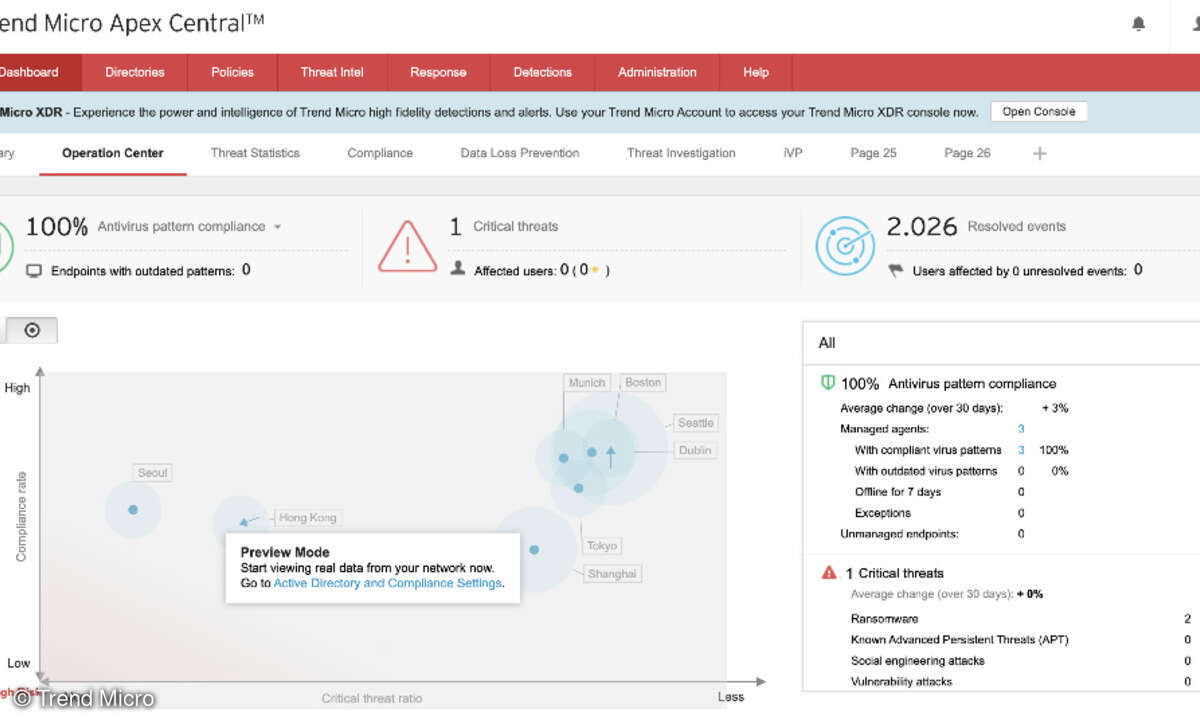Switch to the Page 25 tab
Image resolution: width=1200 pixels, height=720 pixels.
(x=873, y=153)
